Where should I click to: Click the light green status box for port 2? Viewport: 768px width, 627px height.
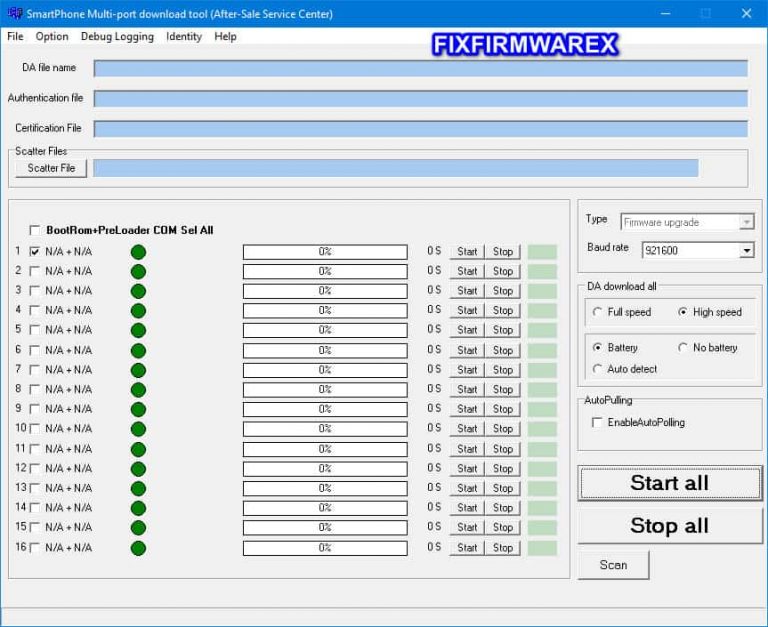[x=542, y=271]
